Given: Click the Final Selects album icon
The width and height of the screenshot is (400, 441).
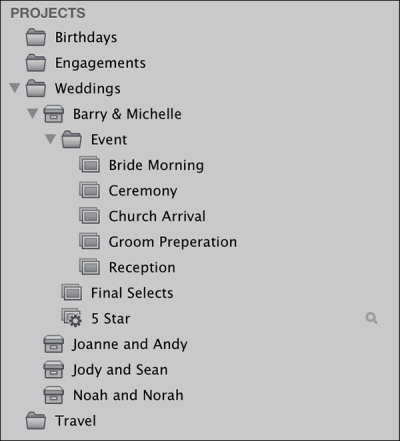Looking at the screenshot, I should click(x=71, y=293).
